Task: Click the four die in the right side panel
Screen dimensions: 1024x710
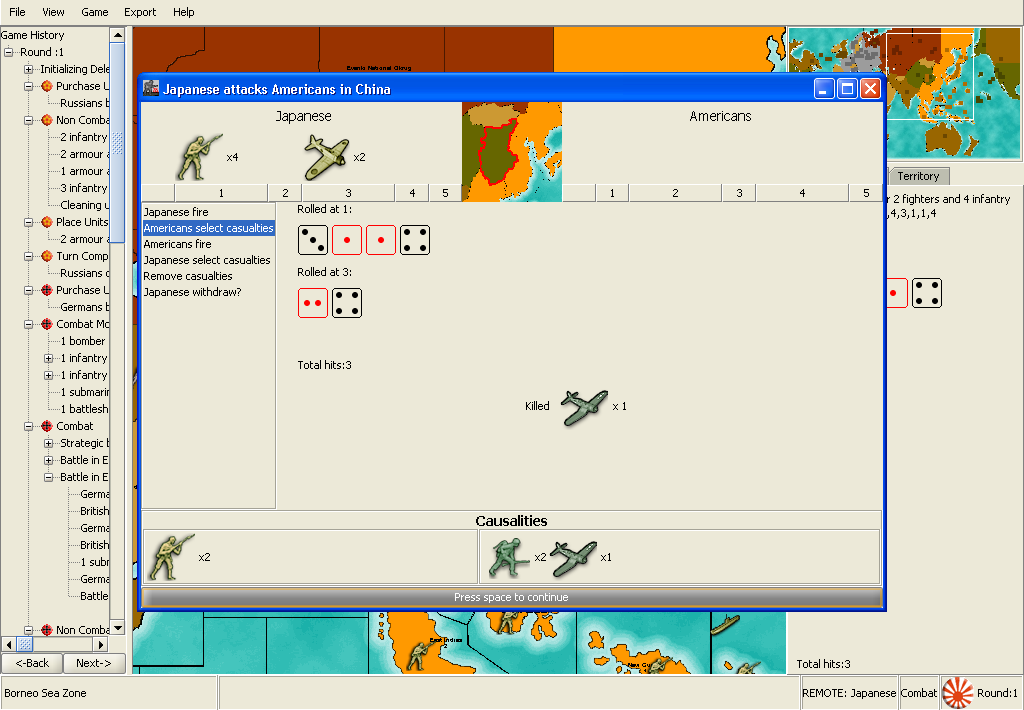Action: (x=927, y=293)
